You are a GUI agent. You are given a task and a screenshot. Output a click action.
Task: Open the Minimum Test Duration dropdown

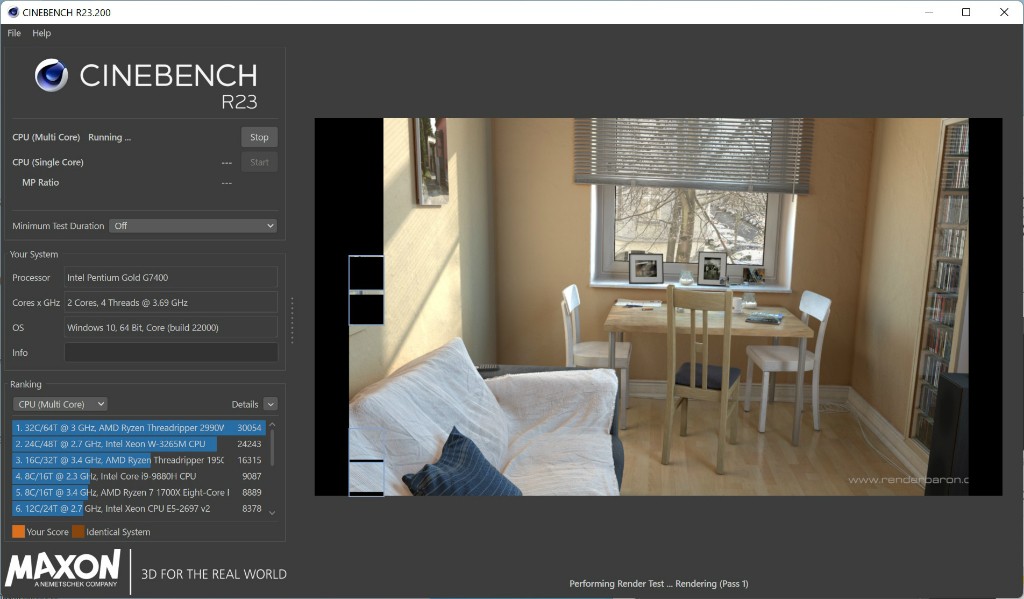pyautogui.click(x=193, y=225)
